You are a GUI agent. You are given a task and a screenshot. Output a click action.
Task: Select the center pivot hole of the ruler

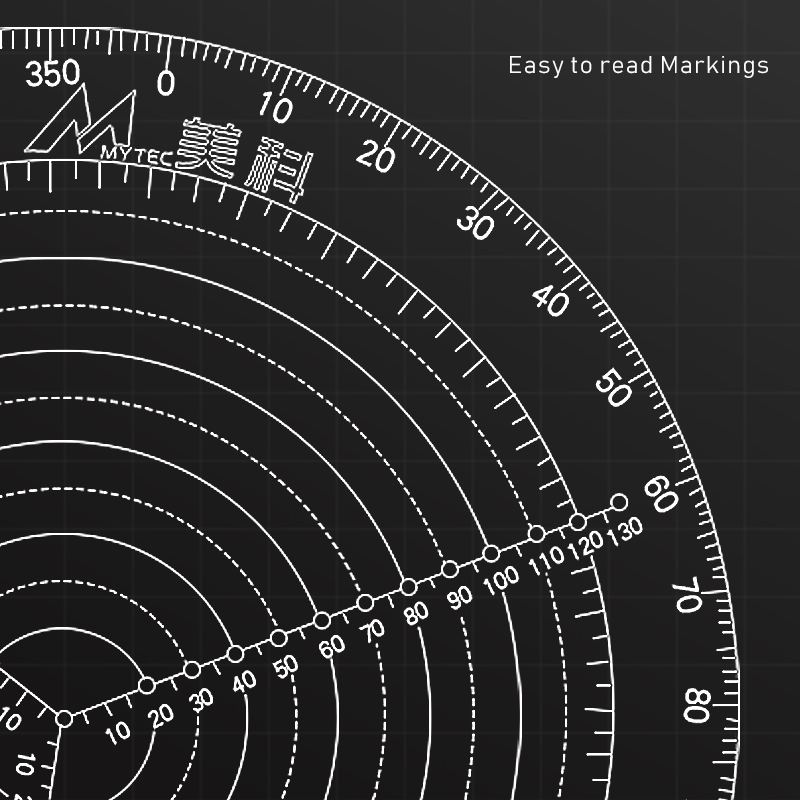[64, 718]
